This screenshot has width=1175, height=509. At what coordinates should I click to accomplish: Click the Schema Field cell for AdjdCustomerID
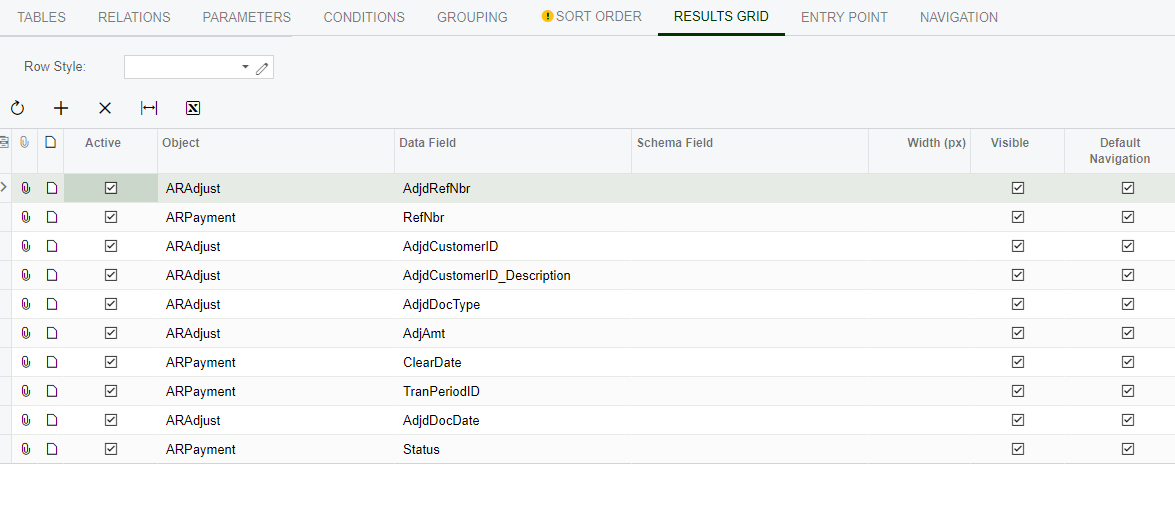(750, 247)
